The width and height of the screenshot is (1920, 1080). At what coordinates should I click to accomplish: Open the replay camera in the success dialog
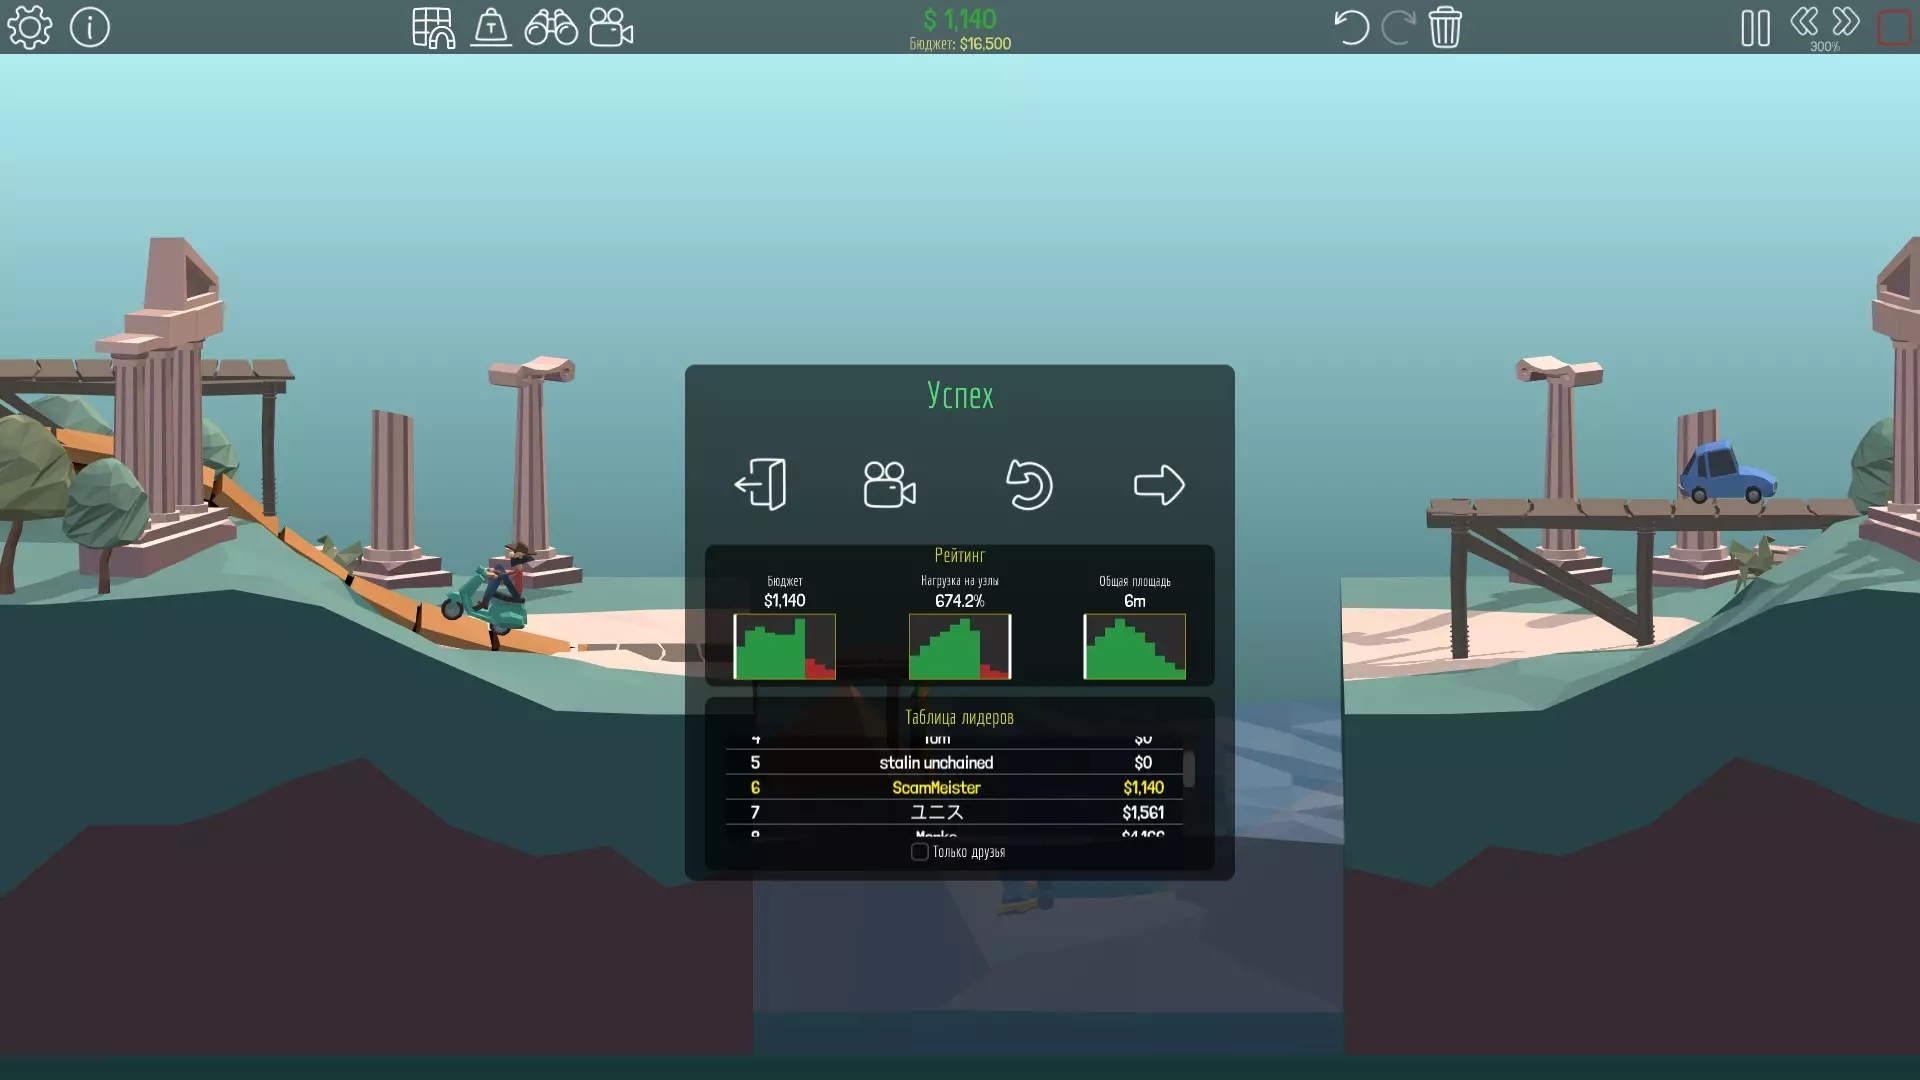point(889,485)
